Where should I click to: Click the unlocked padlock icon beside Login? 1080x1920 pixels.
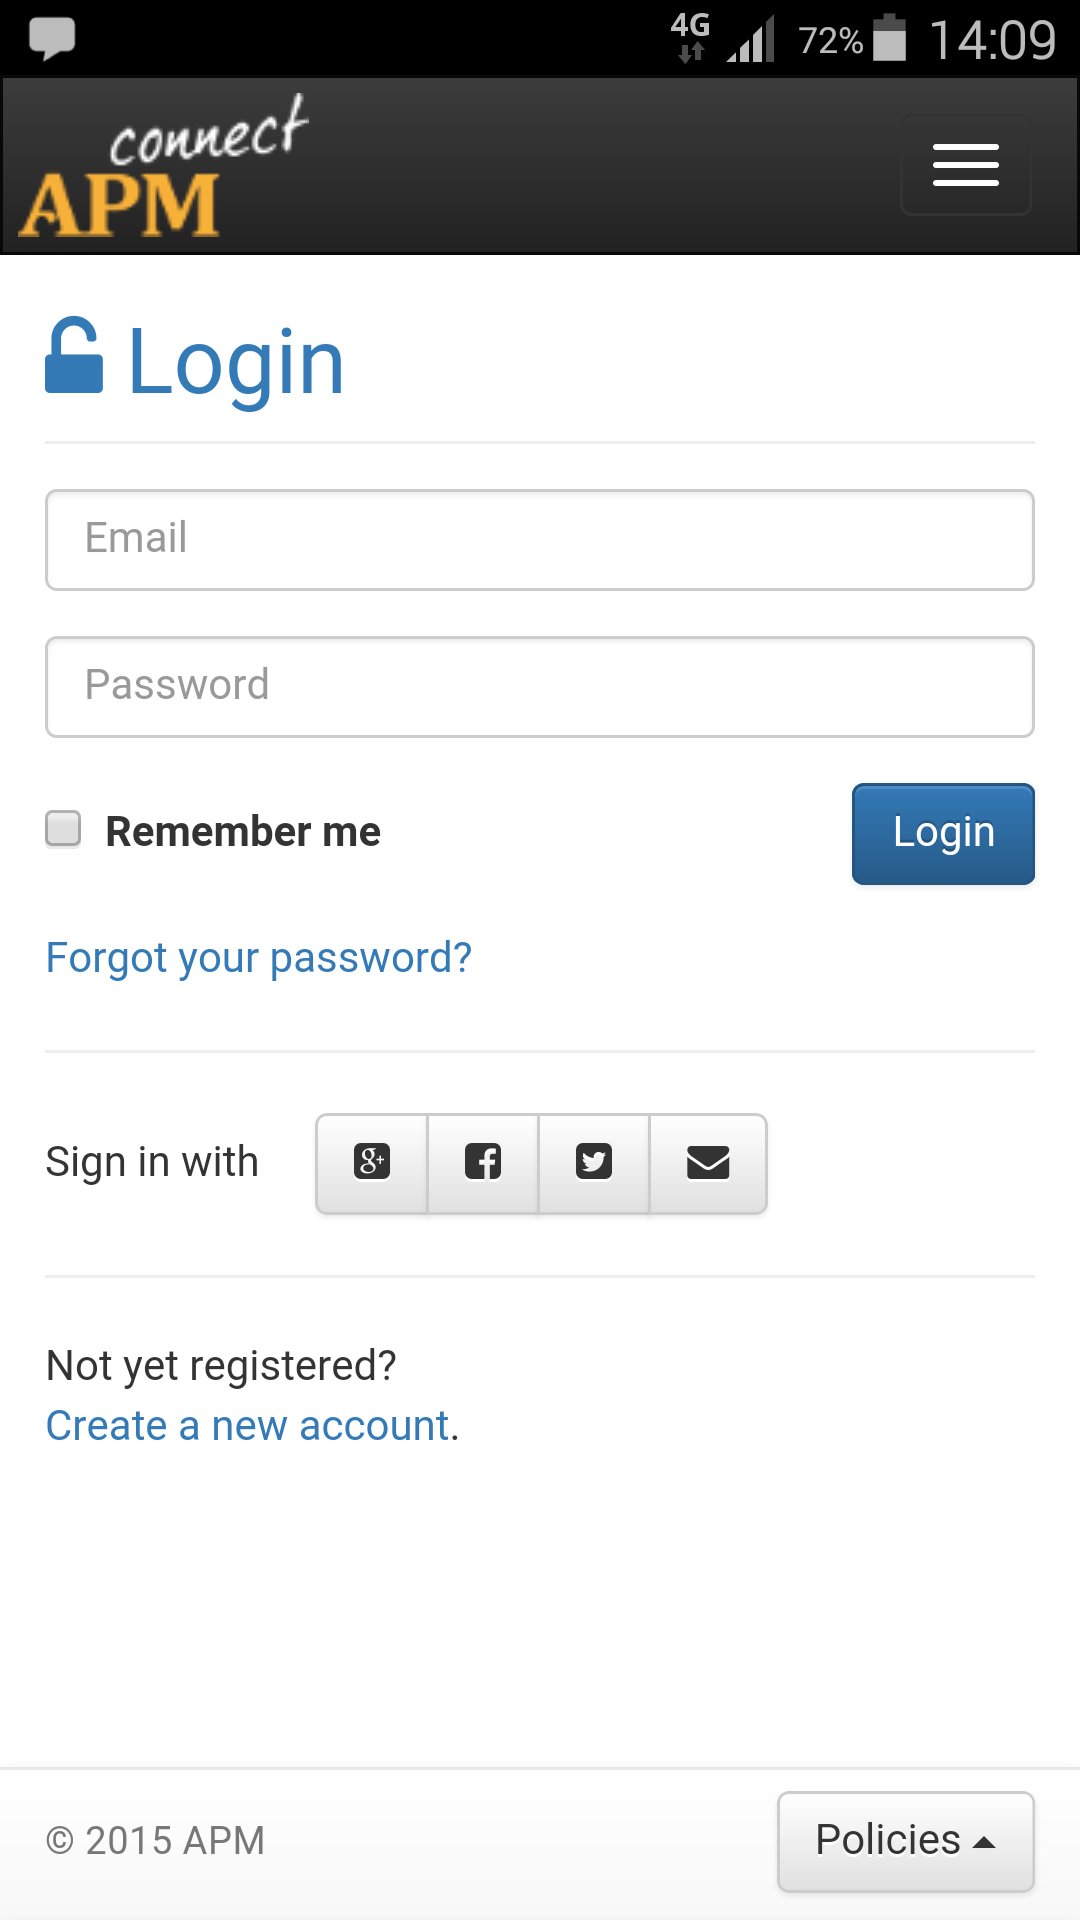74,361
